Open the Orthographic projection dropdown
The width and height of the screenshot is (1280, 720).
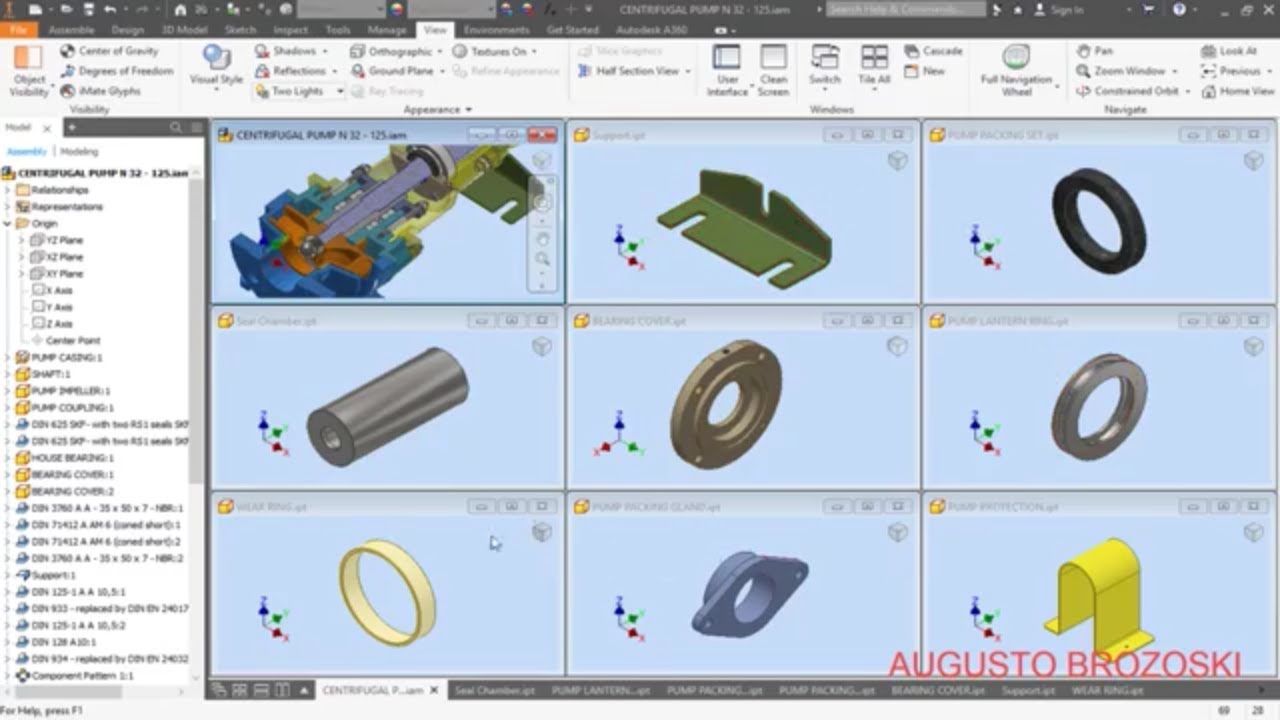(397, 51)
